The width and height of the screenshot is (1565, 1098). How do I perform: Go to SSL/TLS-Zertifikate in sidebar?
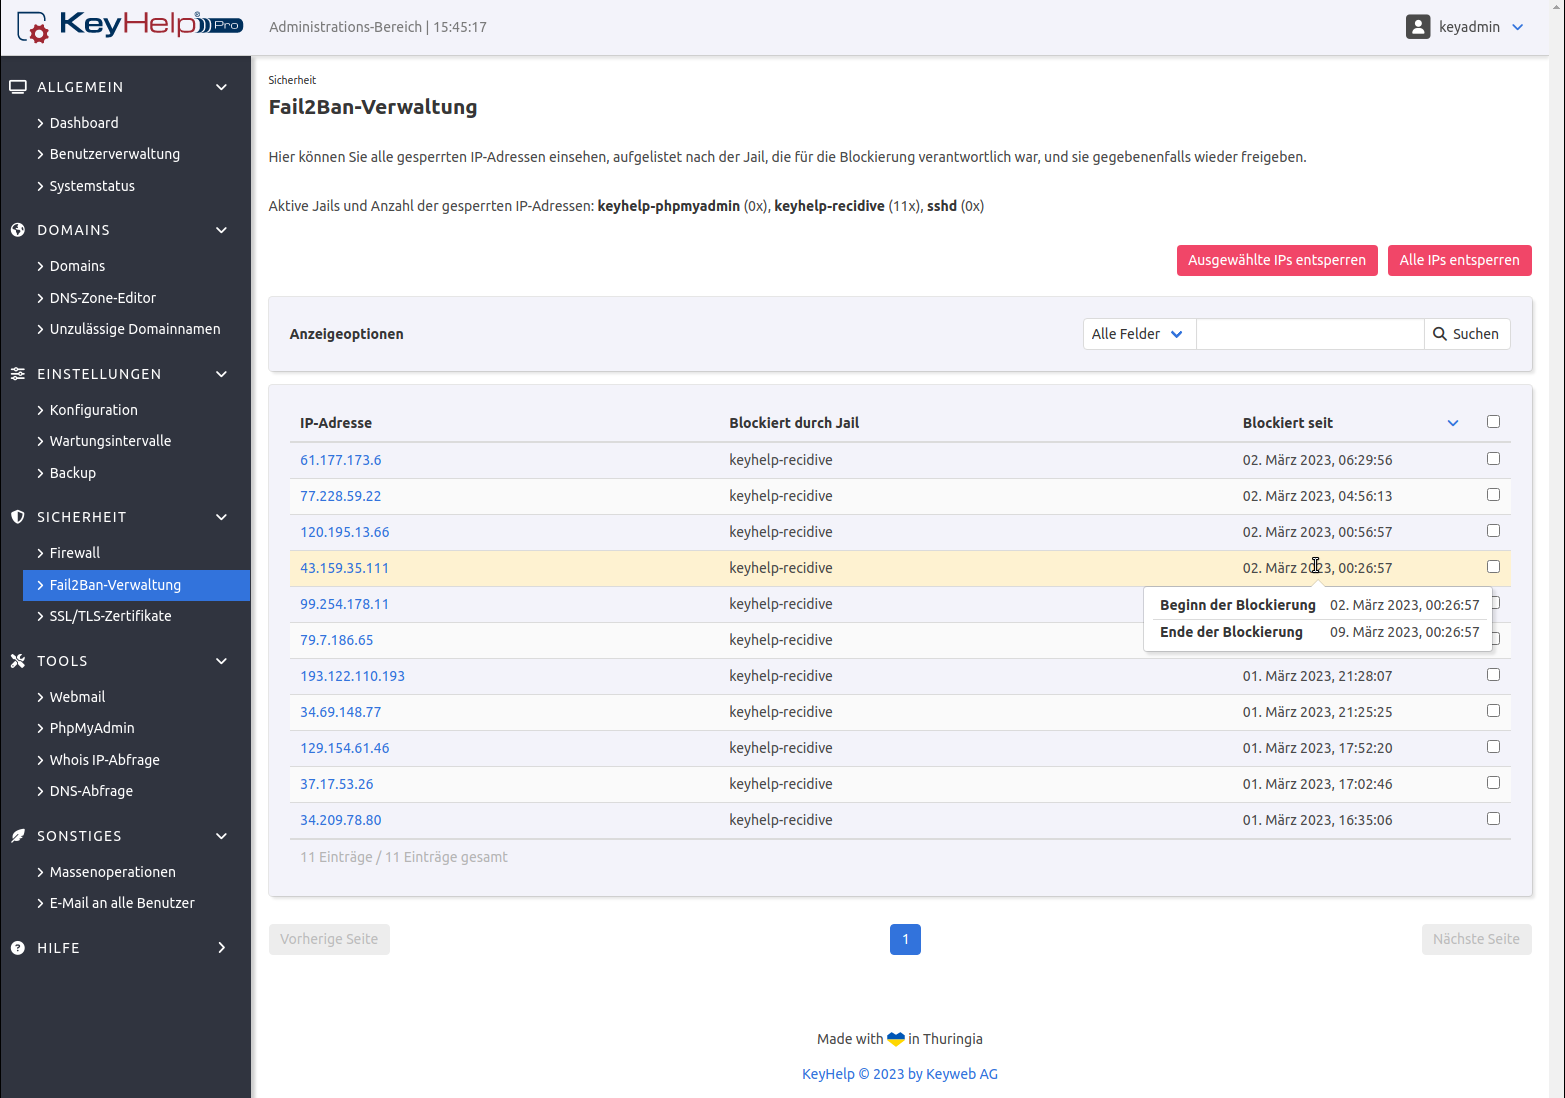[x=110, y=616]
